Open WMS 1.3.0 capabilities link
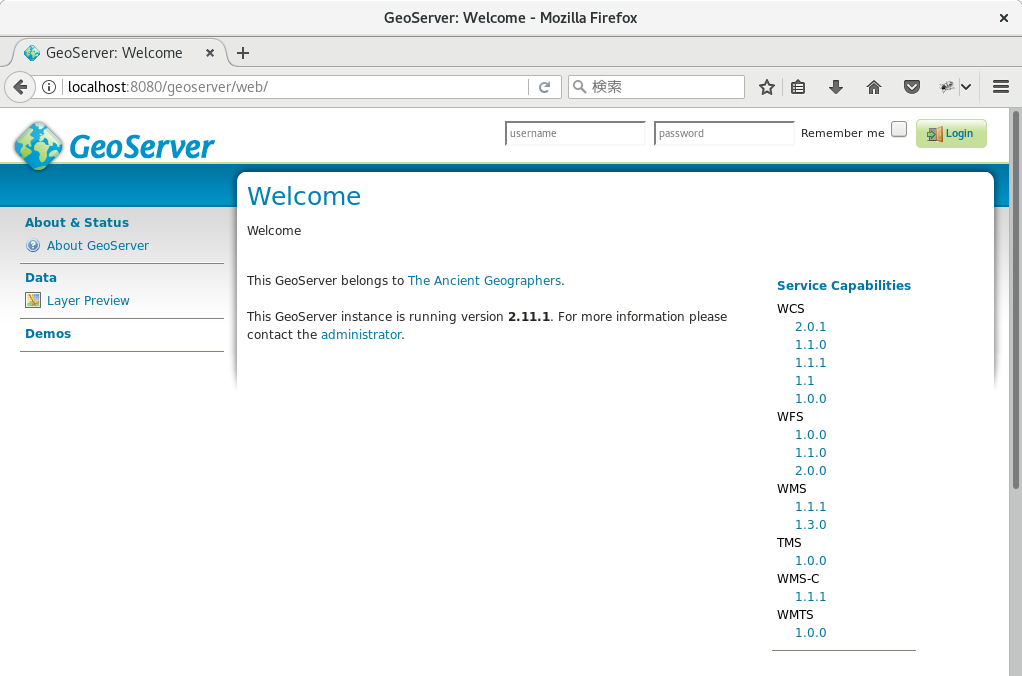Image resolution: width=1022 pixels, height=676 pixels. pyautogui.click(x=810, y=525)
